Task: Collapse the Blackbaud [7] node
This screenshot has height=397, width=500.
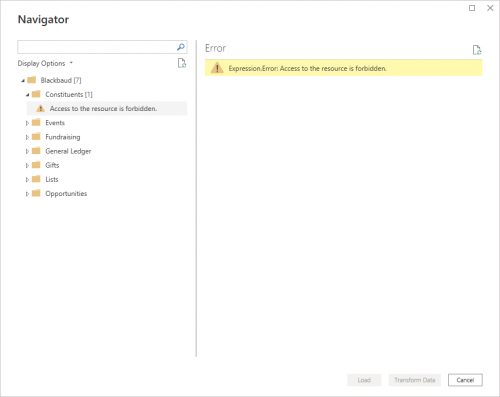Action: [23, 80]
